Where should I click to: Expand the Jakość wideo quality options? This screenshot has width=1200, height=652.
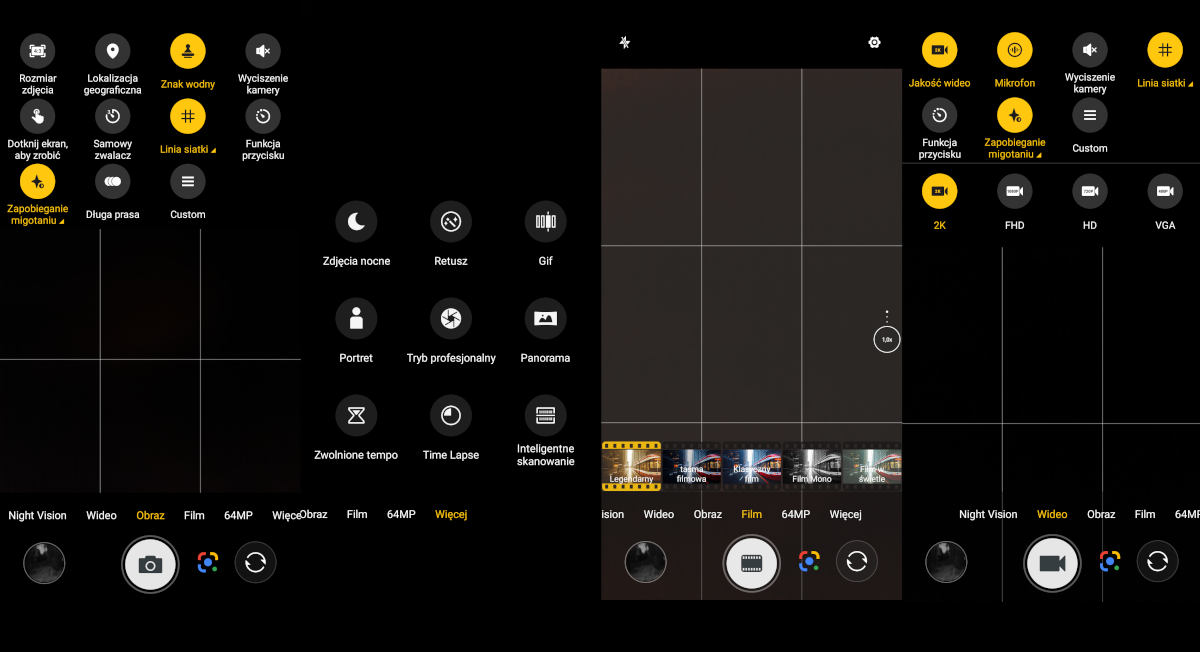click(x=939, y=50)
